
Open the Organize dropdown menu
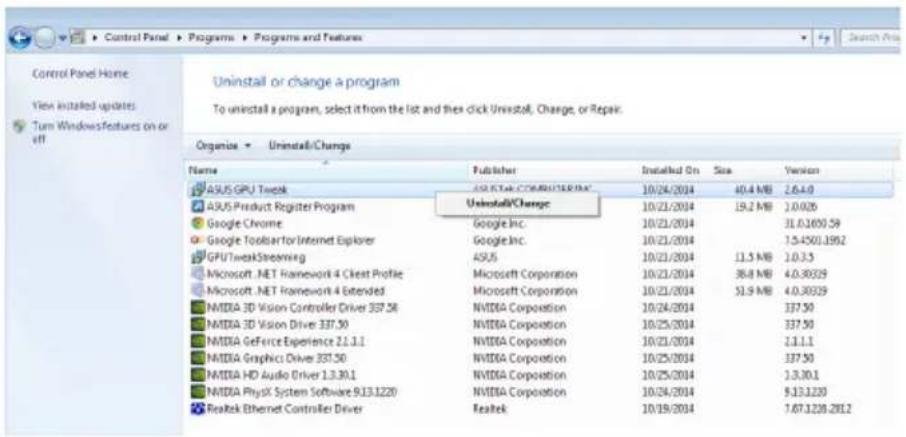pos(223,146)
